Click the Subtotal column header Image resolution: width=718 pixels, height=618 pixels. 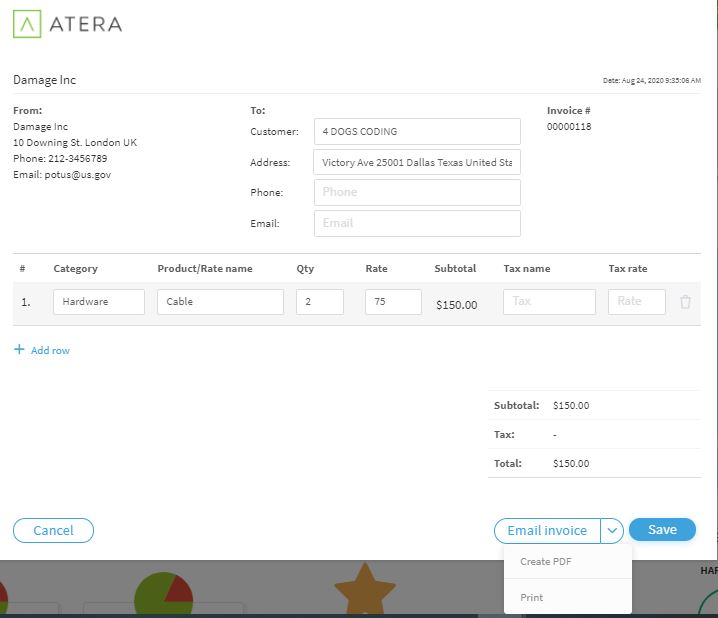[x=455, y=268]
